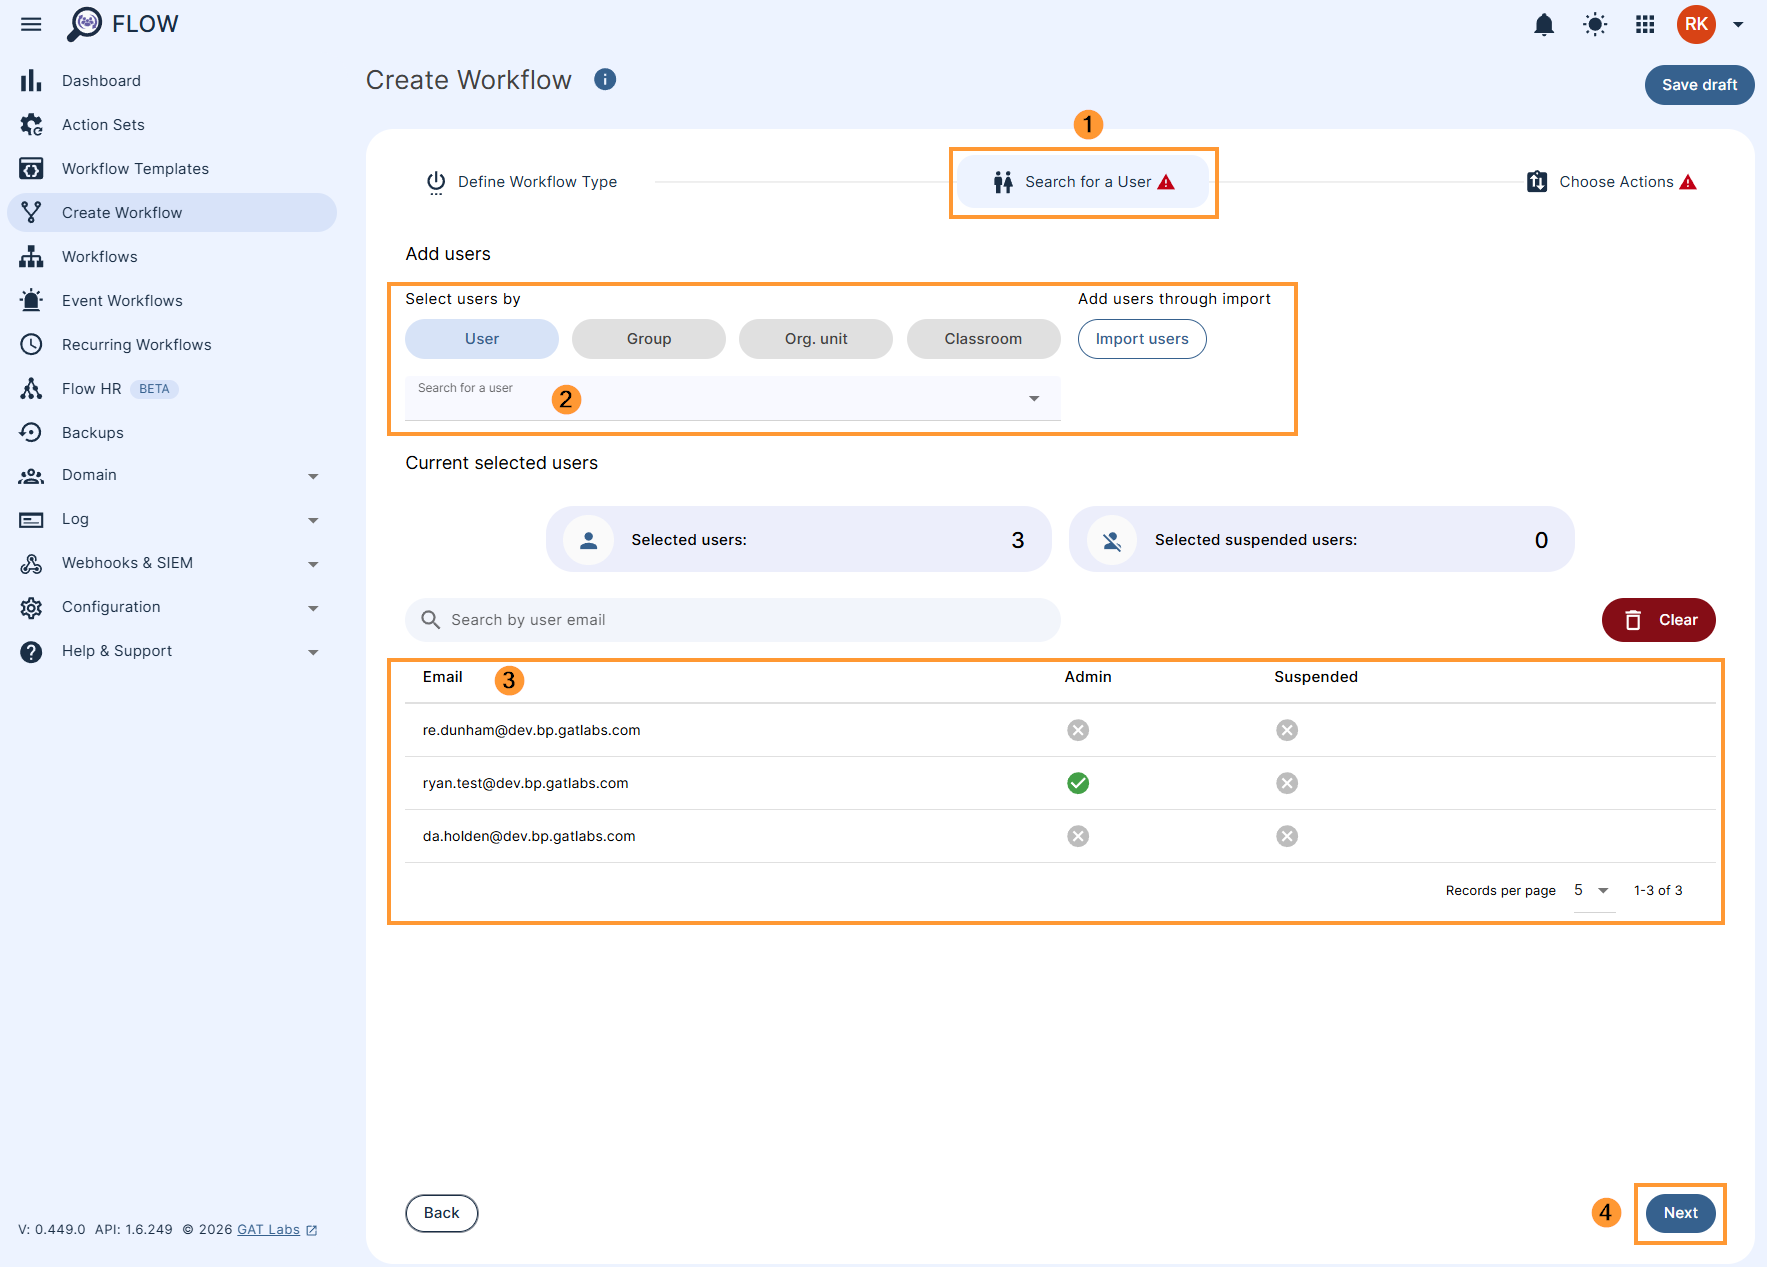This screenshot has width=1767, height=1267.
Task: Click Email column header
Action: tap(442, 677)
